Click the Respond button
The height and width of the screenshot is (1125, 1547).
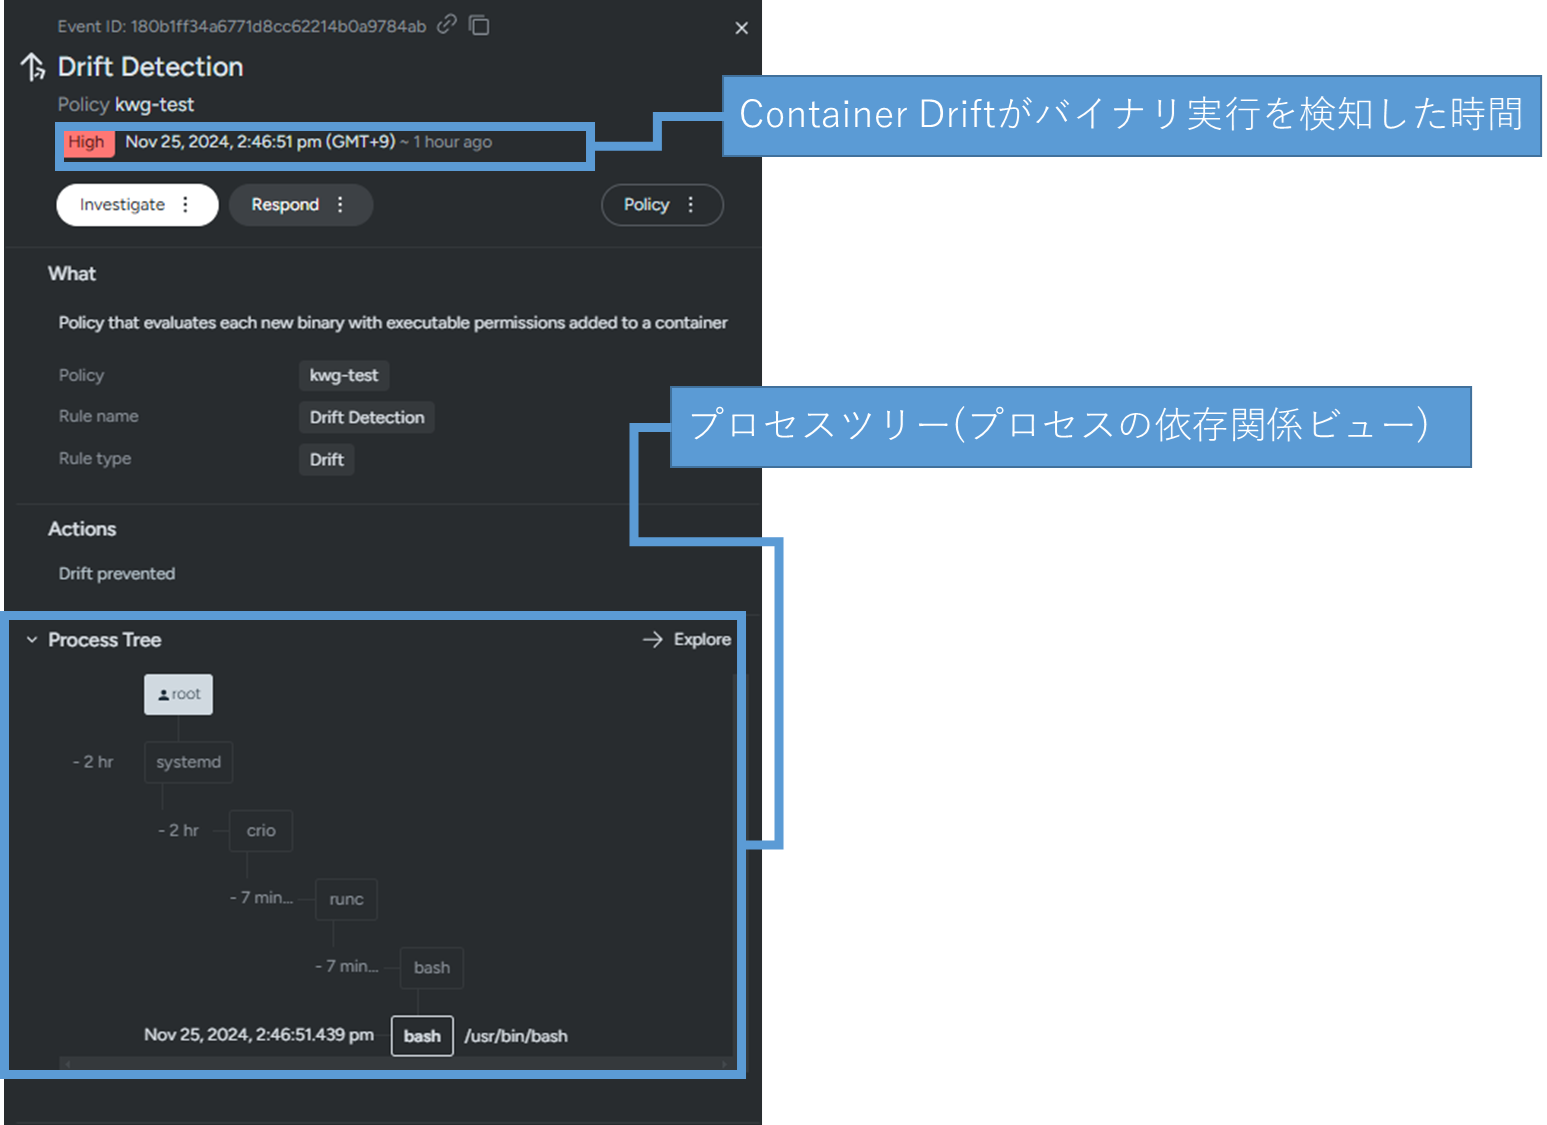point(285,205)
